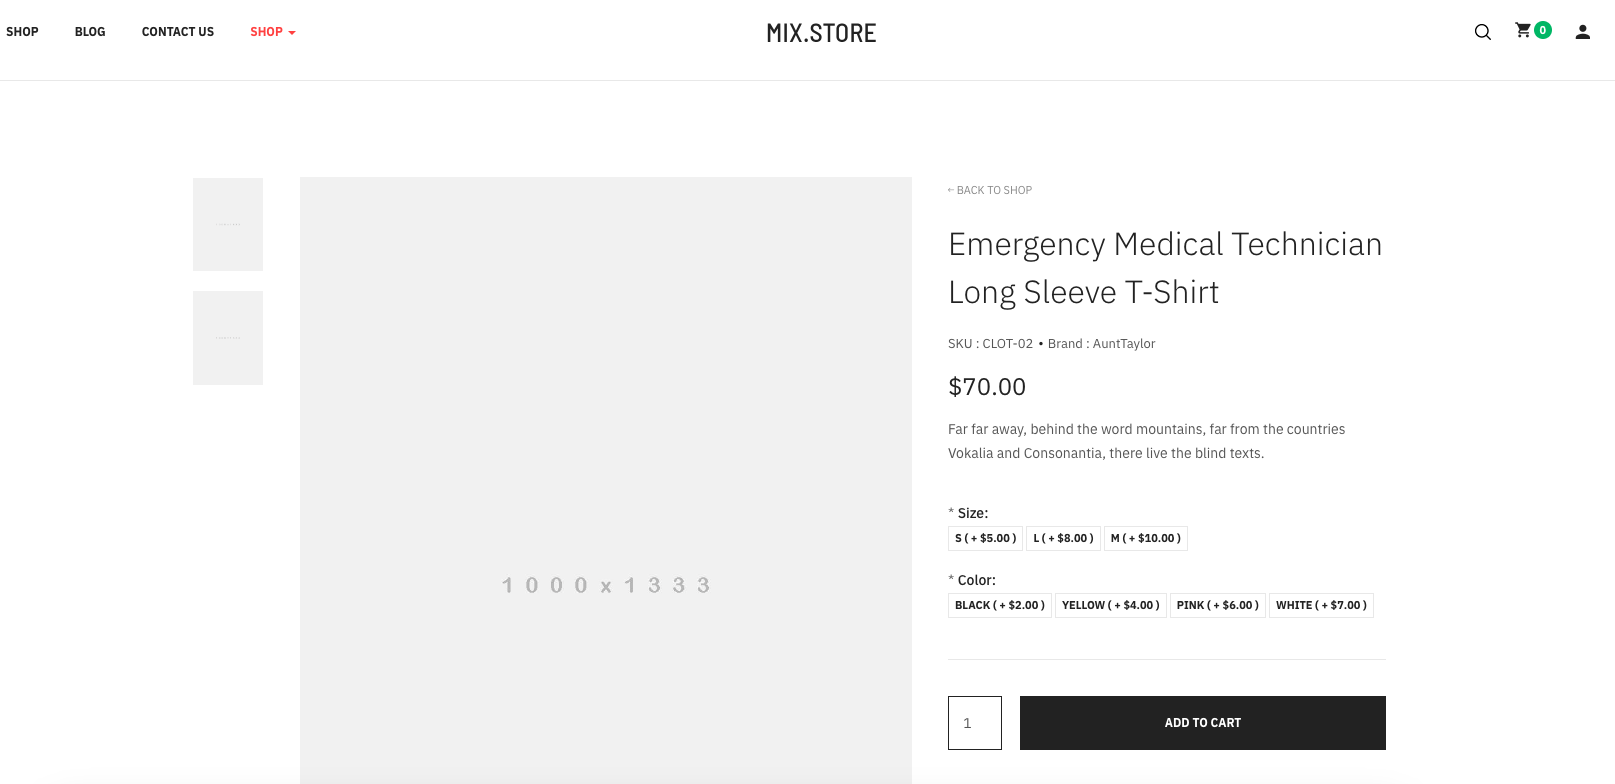Choose the PINK color option
The height and width of the screenshot is (784, 1615).
1217,605
